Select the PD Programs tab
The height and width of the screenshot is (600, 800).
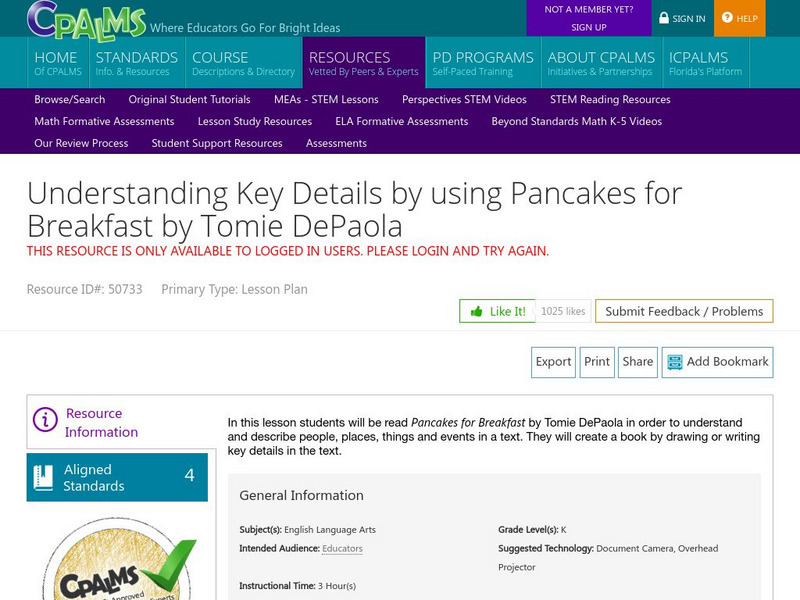482,63
